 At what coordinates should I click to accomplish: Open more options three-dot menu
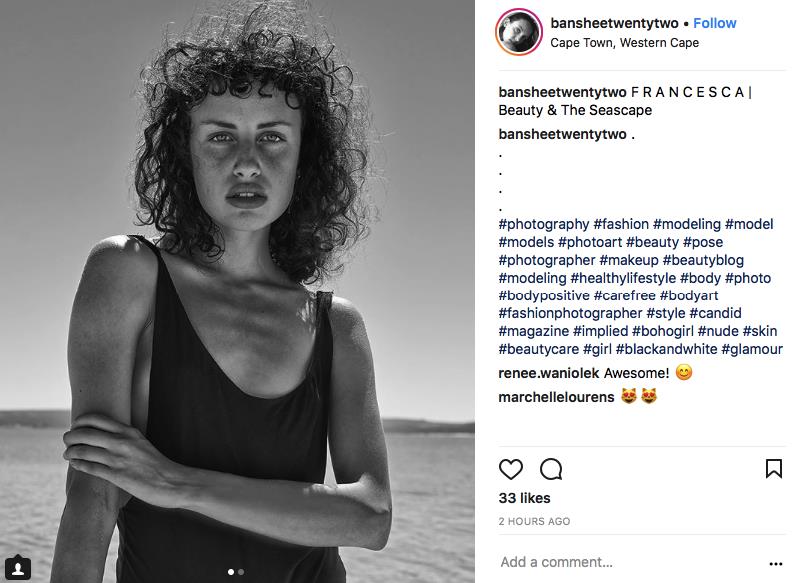click(776, 563)
